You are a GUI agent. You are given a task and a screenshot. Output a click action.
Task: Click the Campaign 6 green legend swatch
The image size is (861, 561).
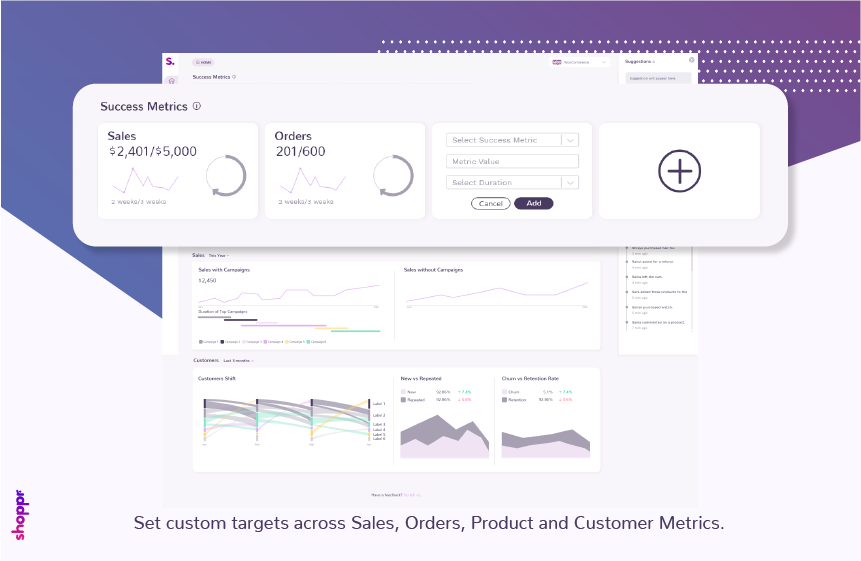click(x=309, y=342)
